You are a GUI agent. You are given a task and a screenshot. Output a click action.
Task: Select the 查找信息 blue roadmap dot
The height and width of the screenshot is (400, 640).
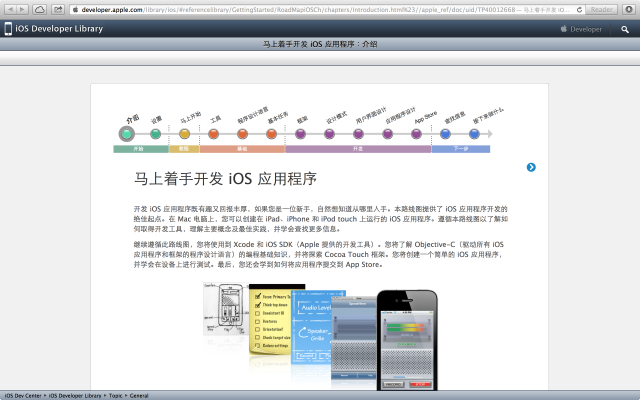point(445,133)
